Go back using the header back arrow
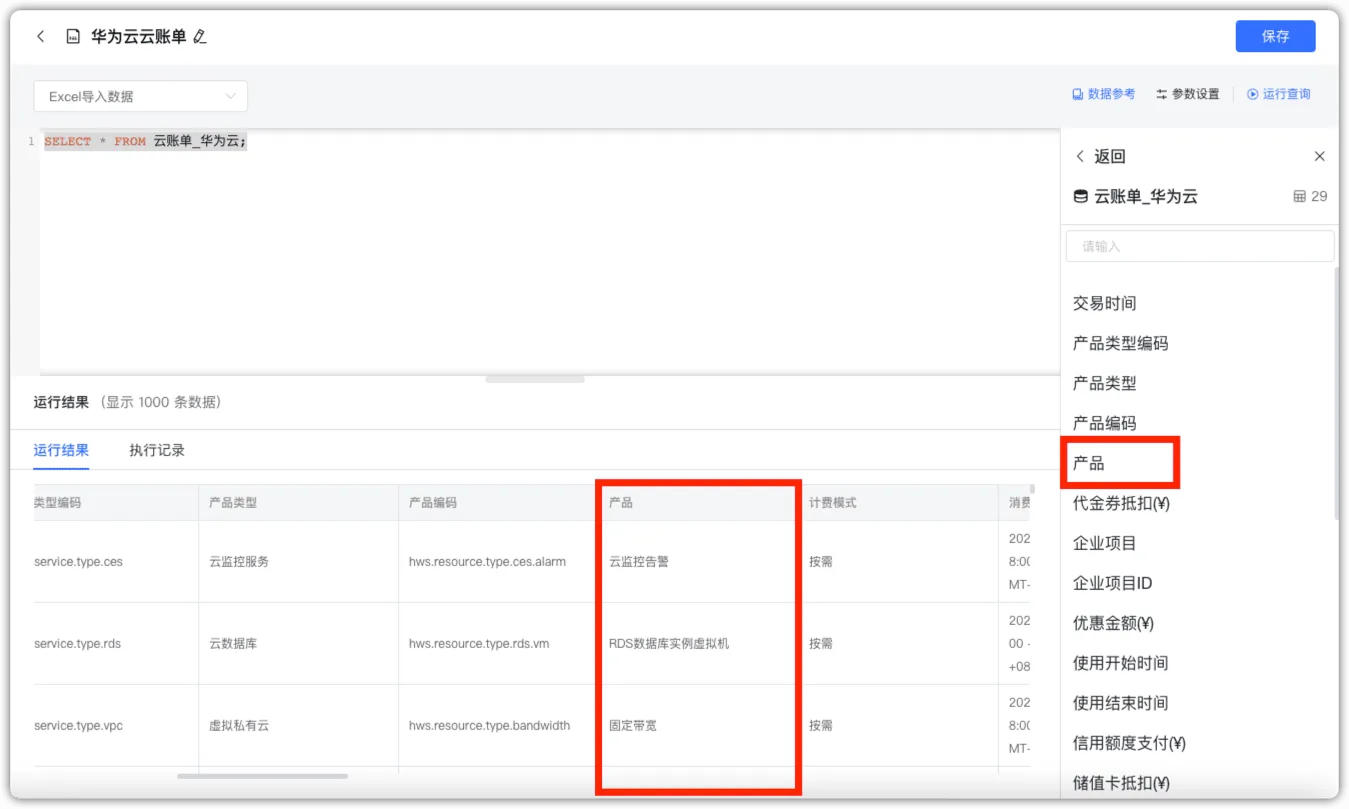 click(41, 36)
